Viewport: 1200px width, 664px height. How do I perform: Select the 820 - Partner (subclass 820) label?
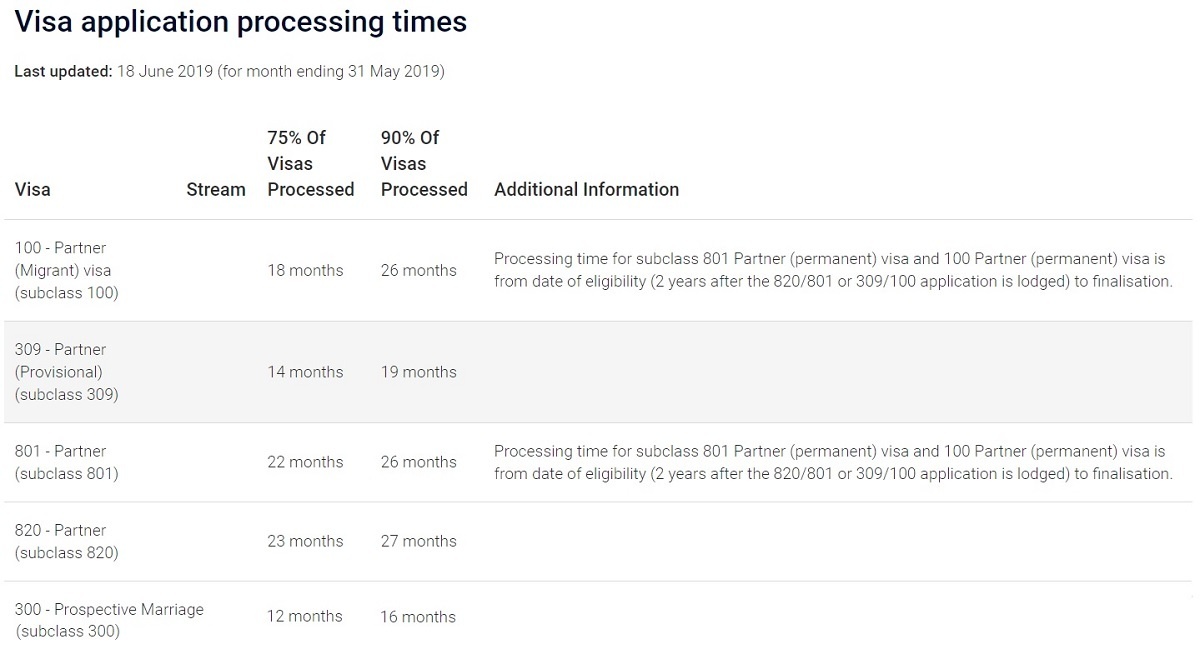click(66, 541)
